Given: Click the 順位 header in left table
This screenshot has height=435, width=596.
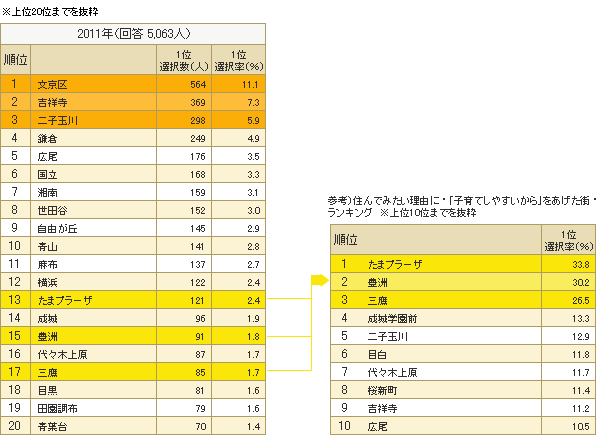Looking at the screenshot, I should pos(16,60).
